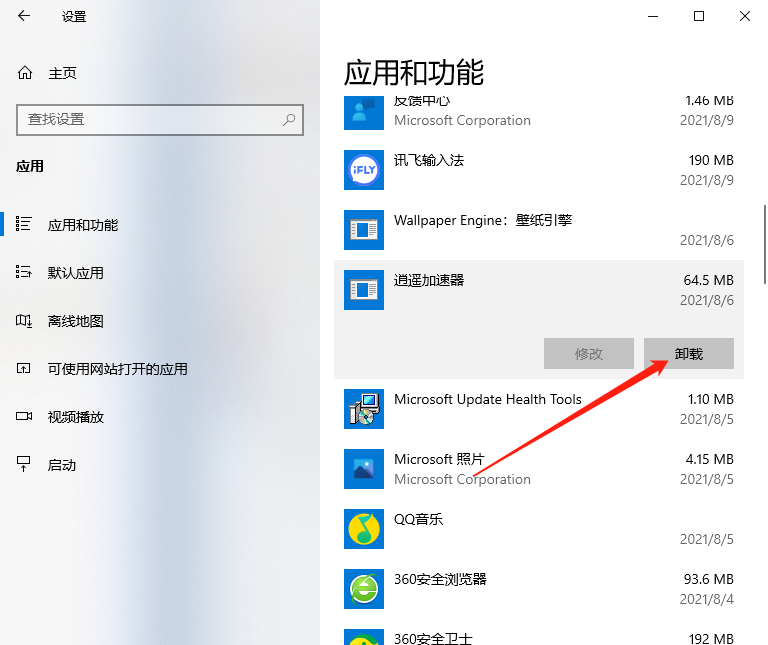Go back with the arrow icon
This screenshot has height=645, width=768.
point(24,16)
